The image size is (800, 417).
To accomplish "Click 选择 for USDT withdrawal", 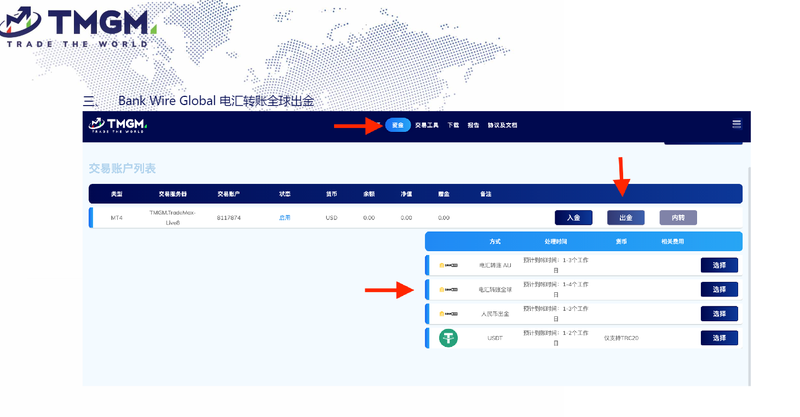I will coord(719,338).
